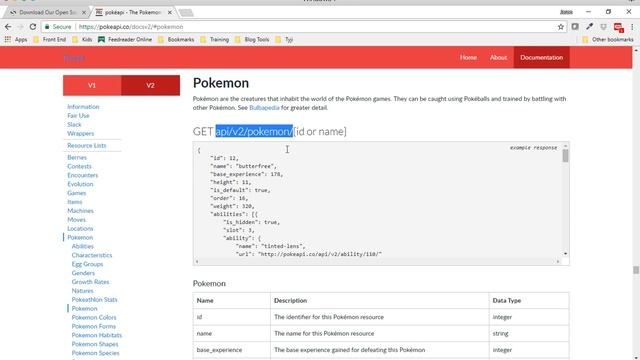The width and height of the screenshot is (640, 360).
Task: Select Pokeathlon Stats in sidebar
Action: pyautogui.click(x=94, y=300)
